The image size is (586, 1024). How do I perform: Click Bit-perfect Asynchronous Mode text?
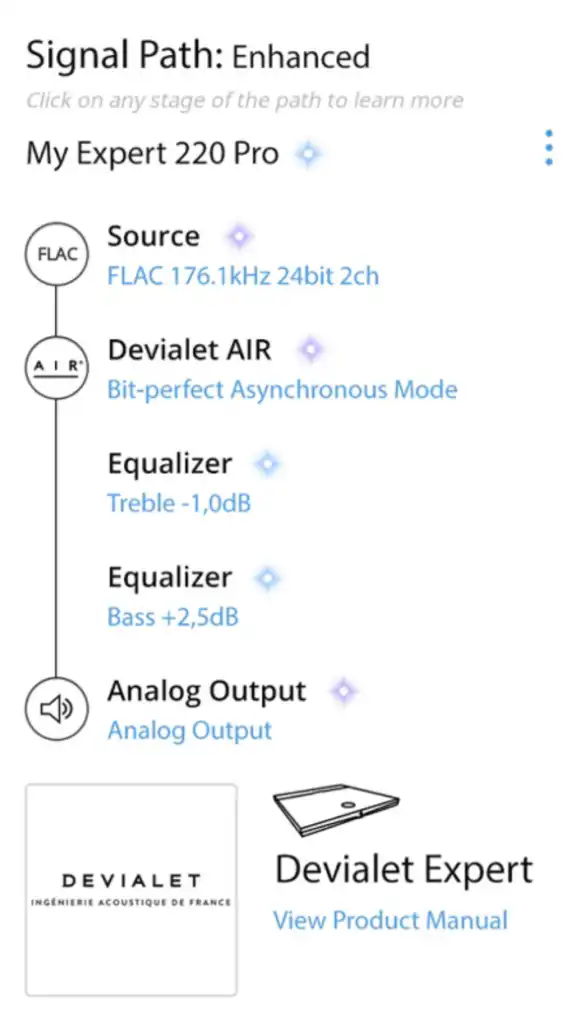point(282,390)
